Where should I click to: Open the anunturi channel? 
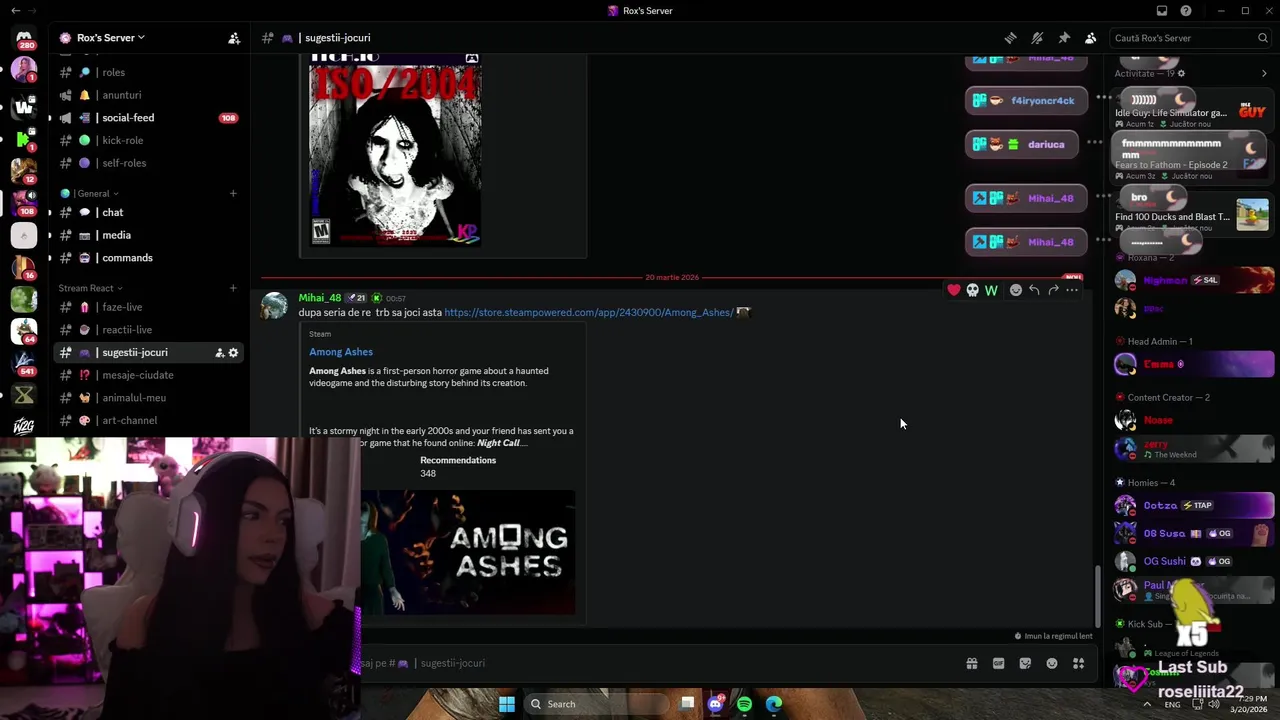click(148, 95)
